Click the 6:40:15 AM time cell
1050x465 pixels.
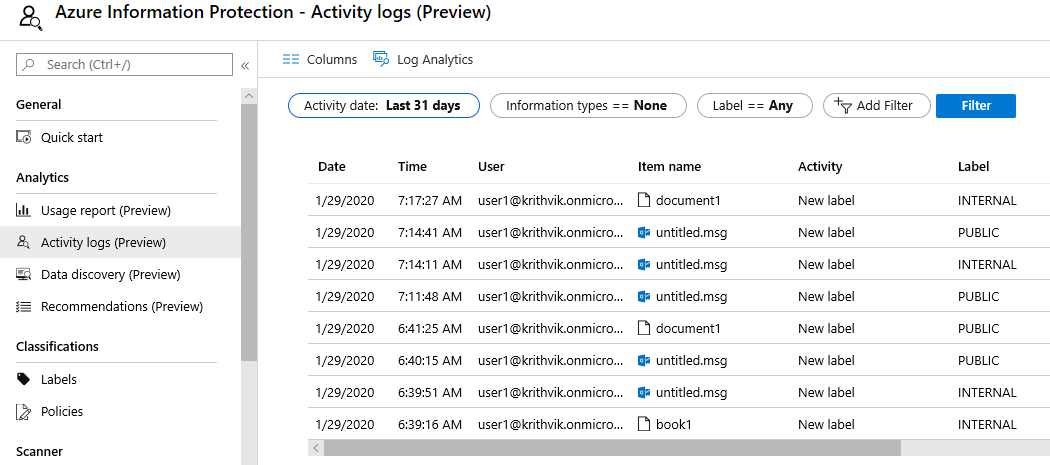(x=429, y=360)
